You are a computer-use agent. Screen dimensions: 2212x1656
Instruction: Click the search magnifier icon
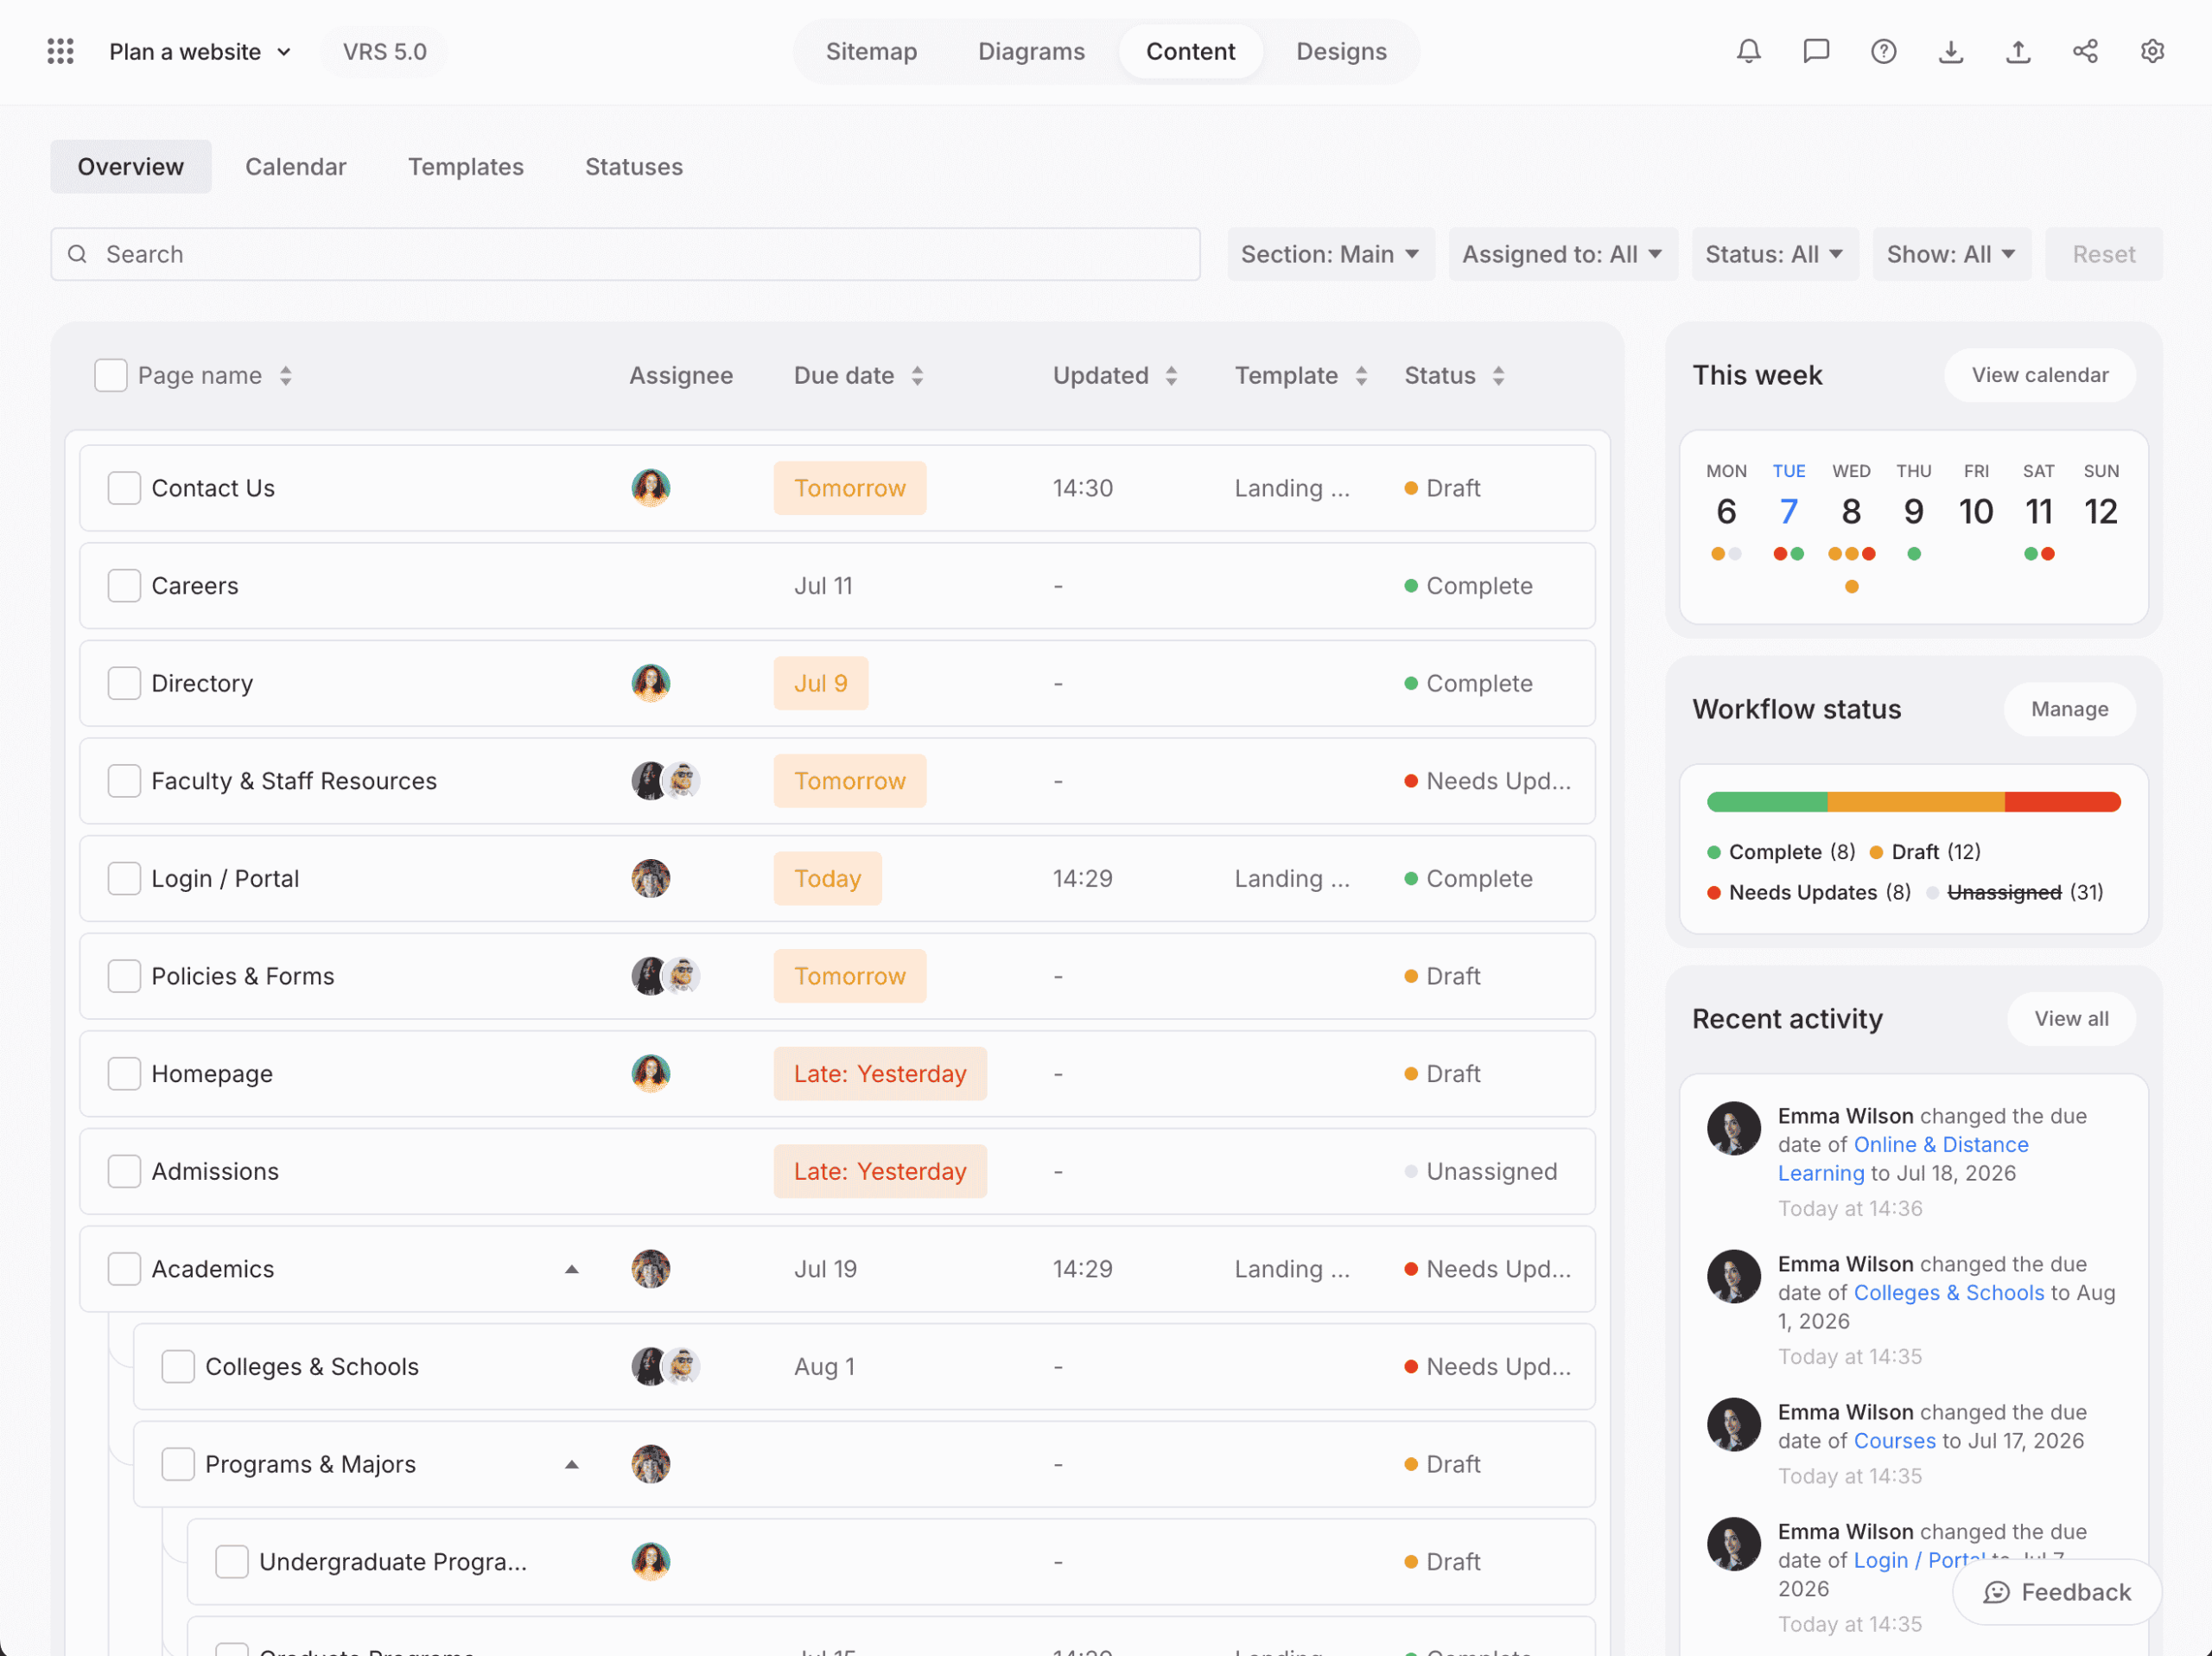point(77,254)
